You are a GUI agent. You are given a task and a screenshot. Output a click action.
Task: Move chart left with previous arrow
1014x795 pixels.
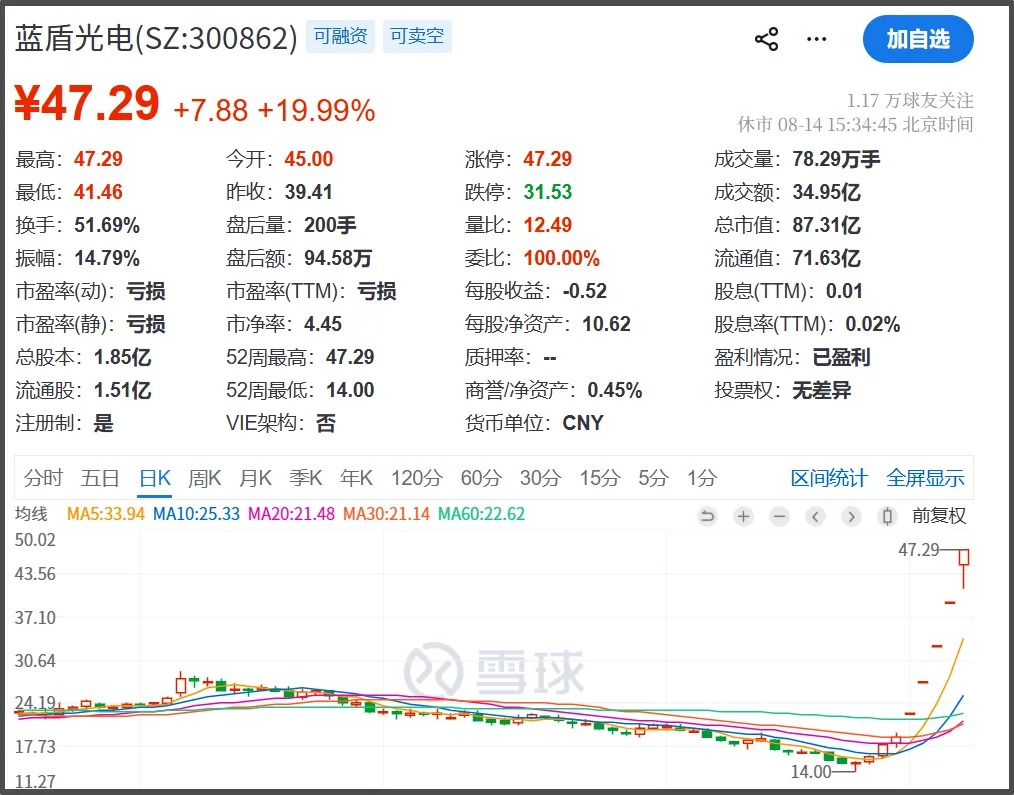(x=815, y=516)
